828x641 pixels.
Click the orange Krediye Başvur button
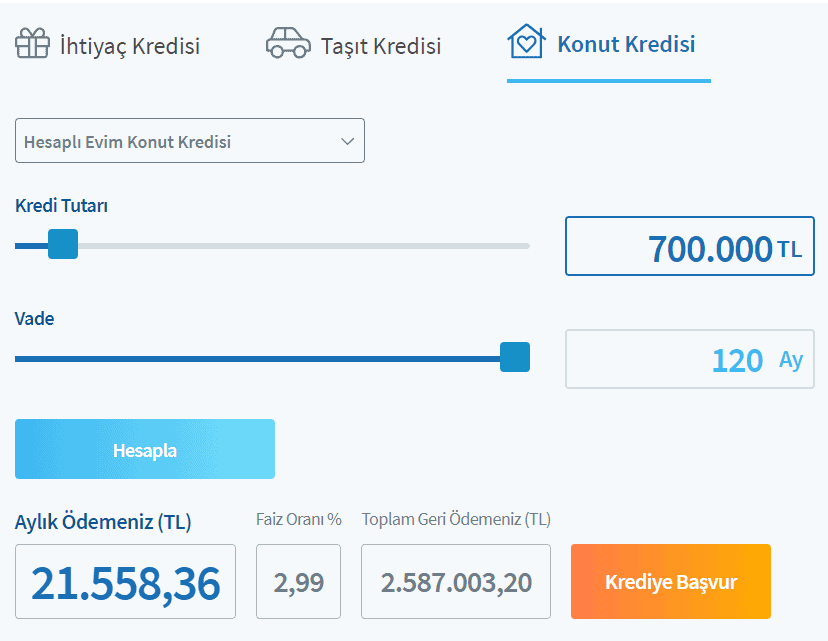point(670,582)
